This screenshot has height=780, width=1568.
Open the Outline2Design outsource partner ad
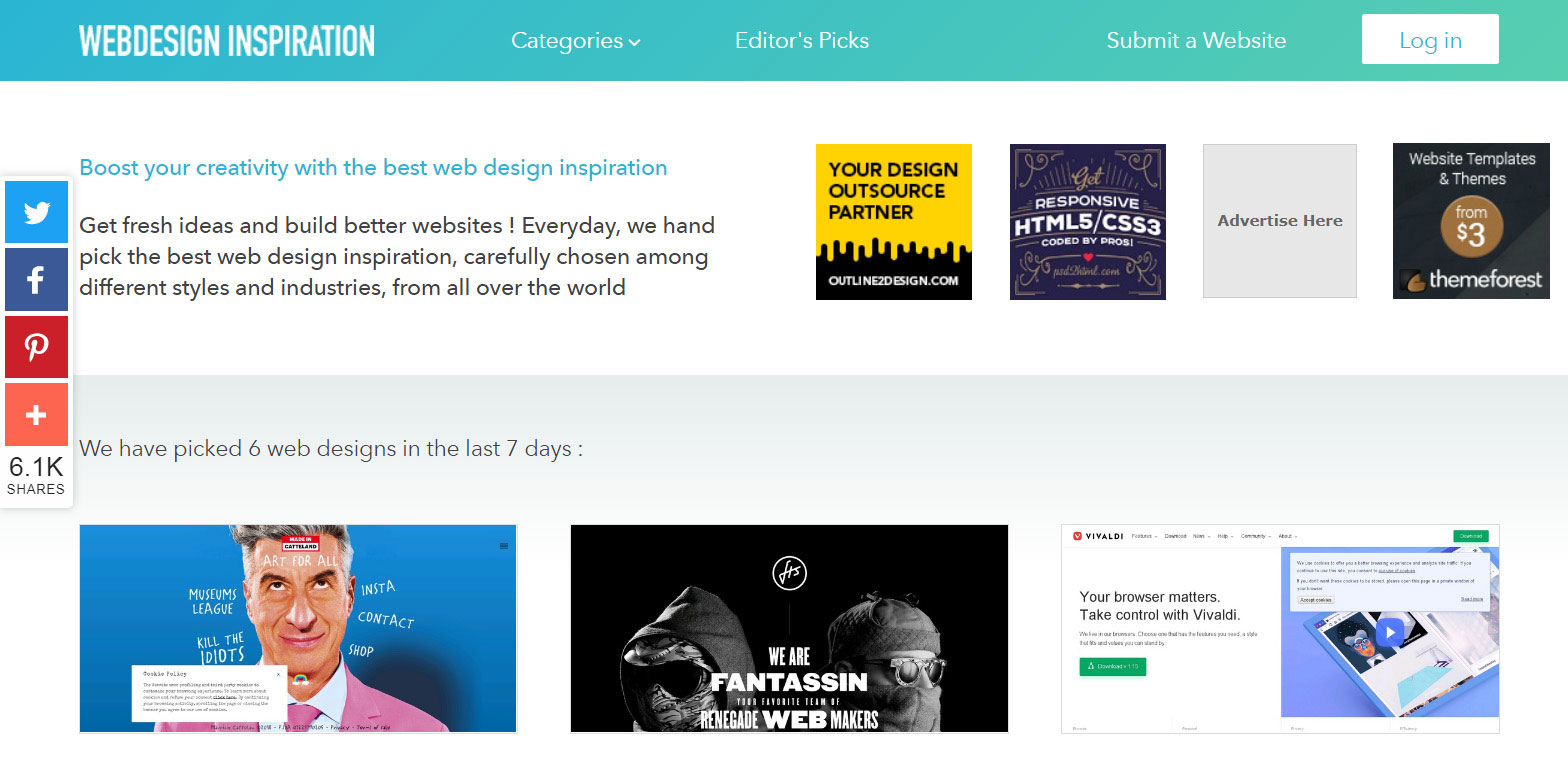click(893, 221)
